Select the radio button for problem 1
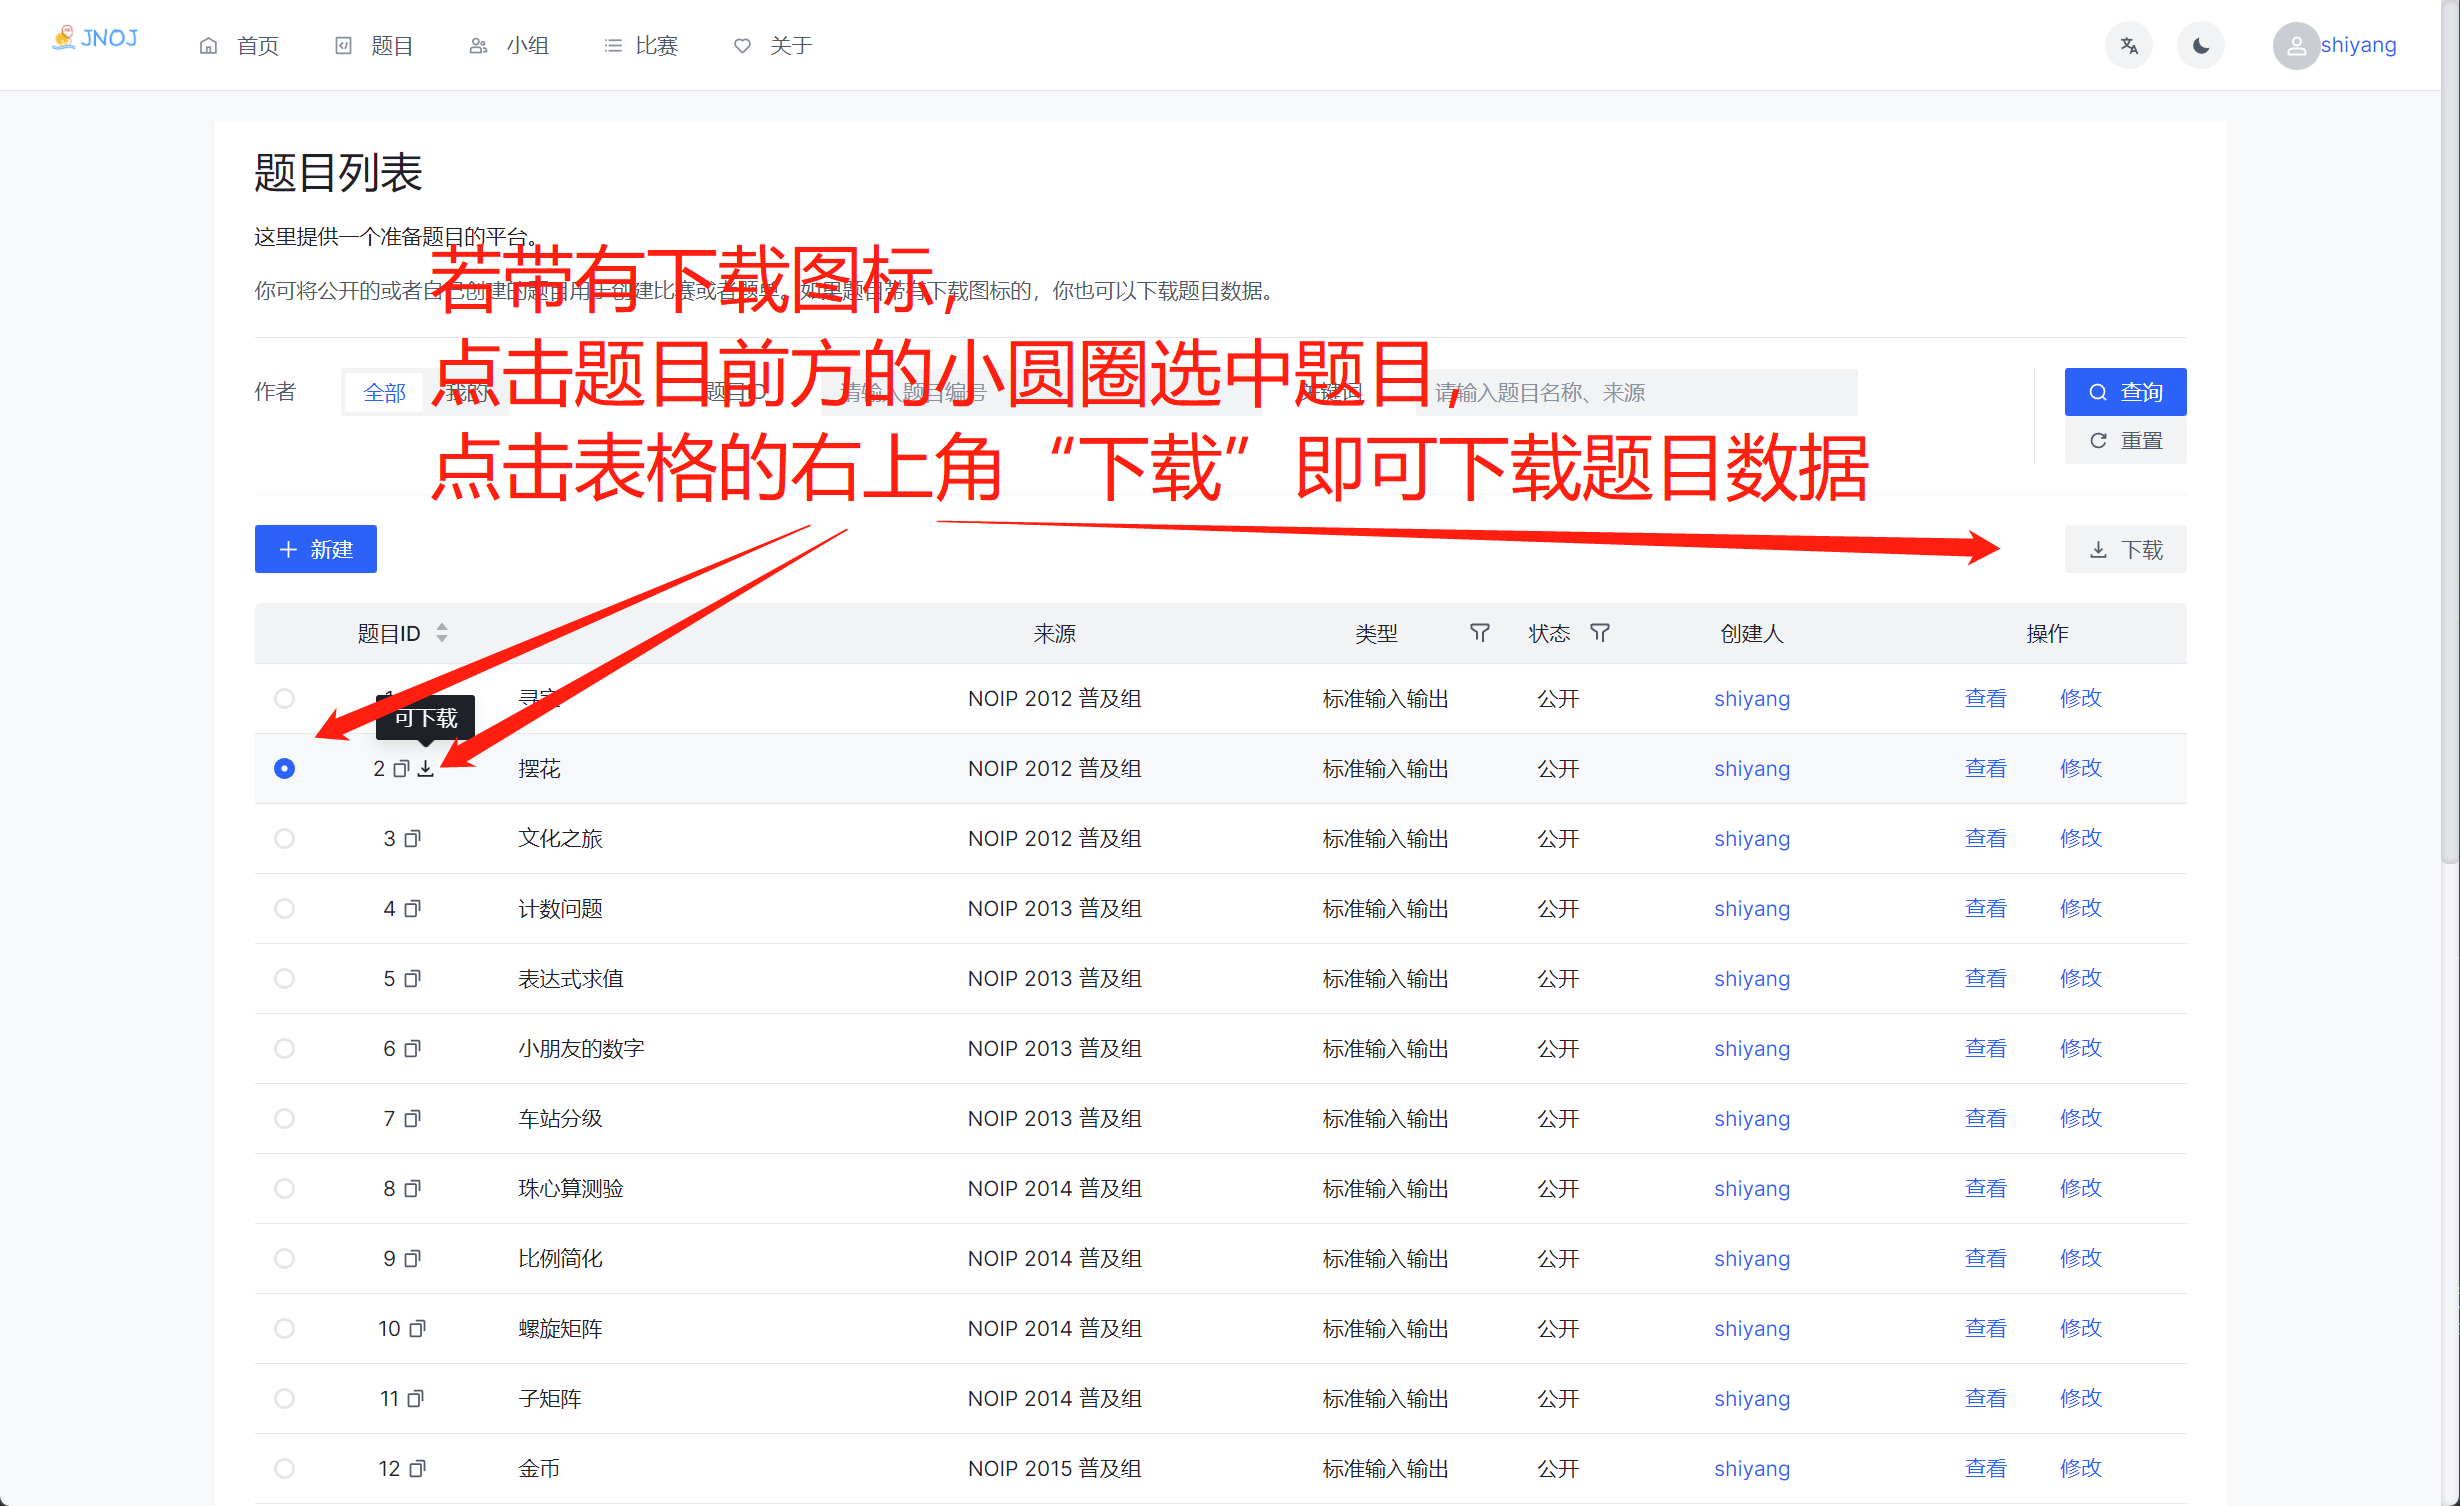Viewport: 2460px width, 1506px height. 285,698
